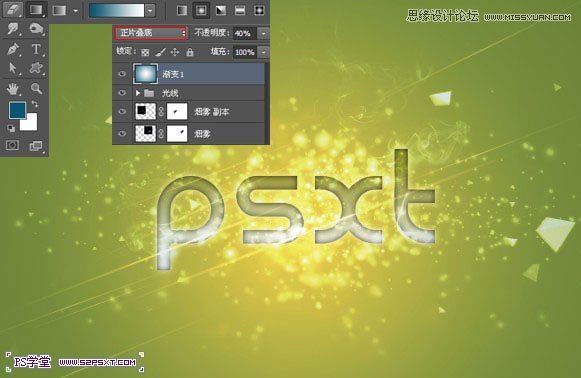The width and height of the screenshot is (581, 378).
Task: Toggle Quick Mask mode
Action: coord(12,145)
